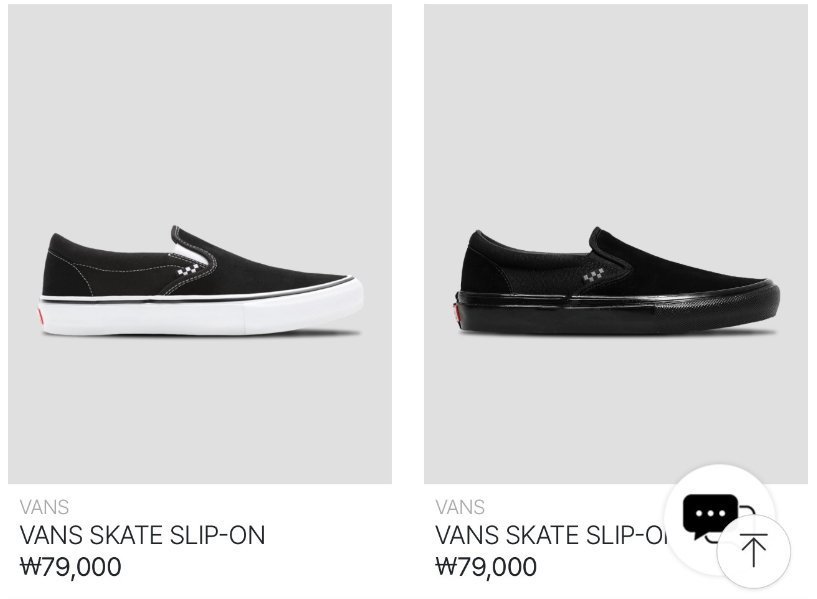Click the ₩79,000 price of left product

[x=70, y=567]
